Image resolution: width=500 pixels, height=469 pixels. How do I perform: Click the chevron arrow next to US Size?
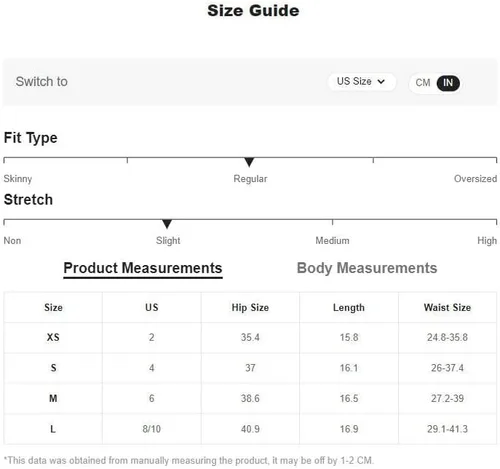(381, 82)
